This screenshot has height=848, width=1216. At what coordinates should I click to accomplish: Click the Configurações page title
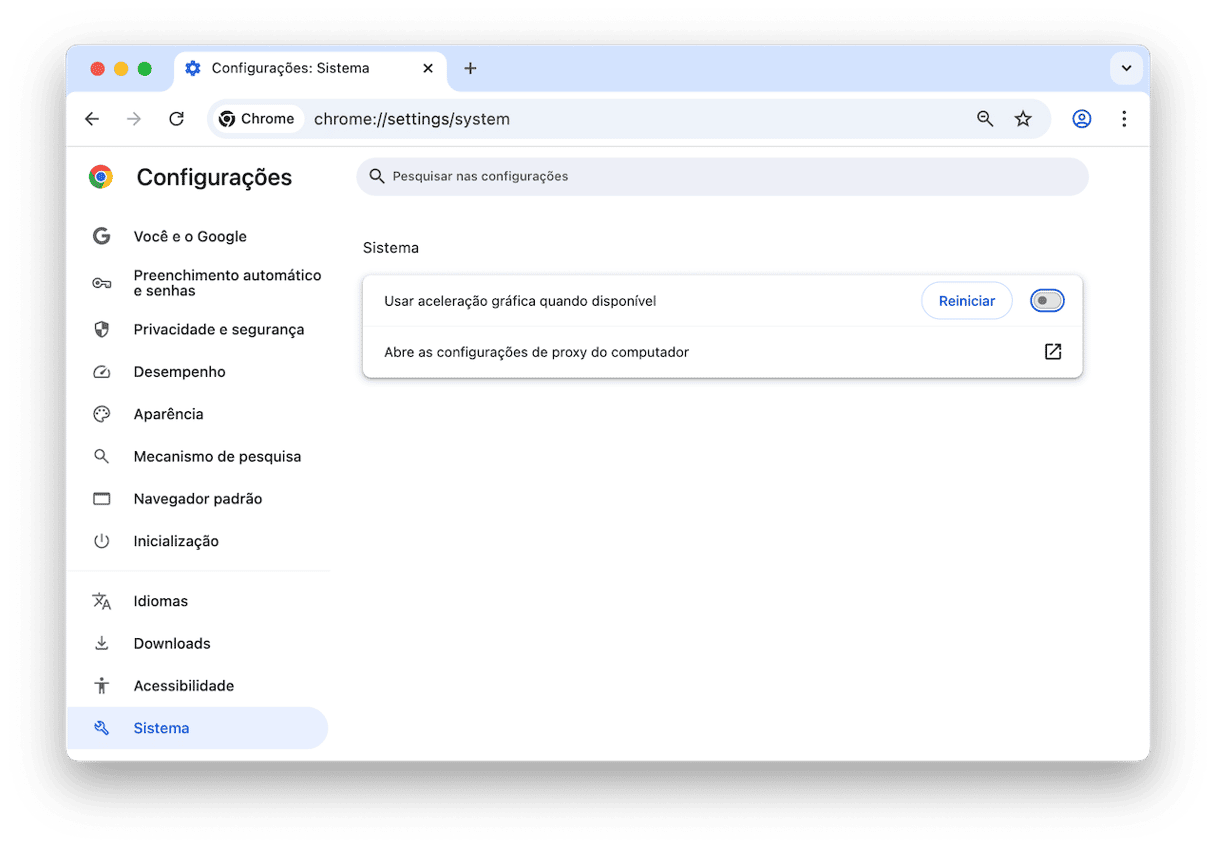pyautogui.click(x=214, y=178)
